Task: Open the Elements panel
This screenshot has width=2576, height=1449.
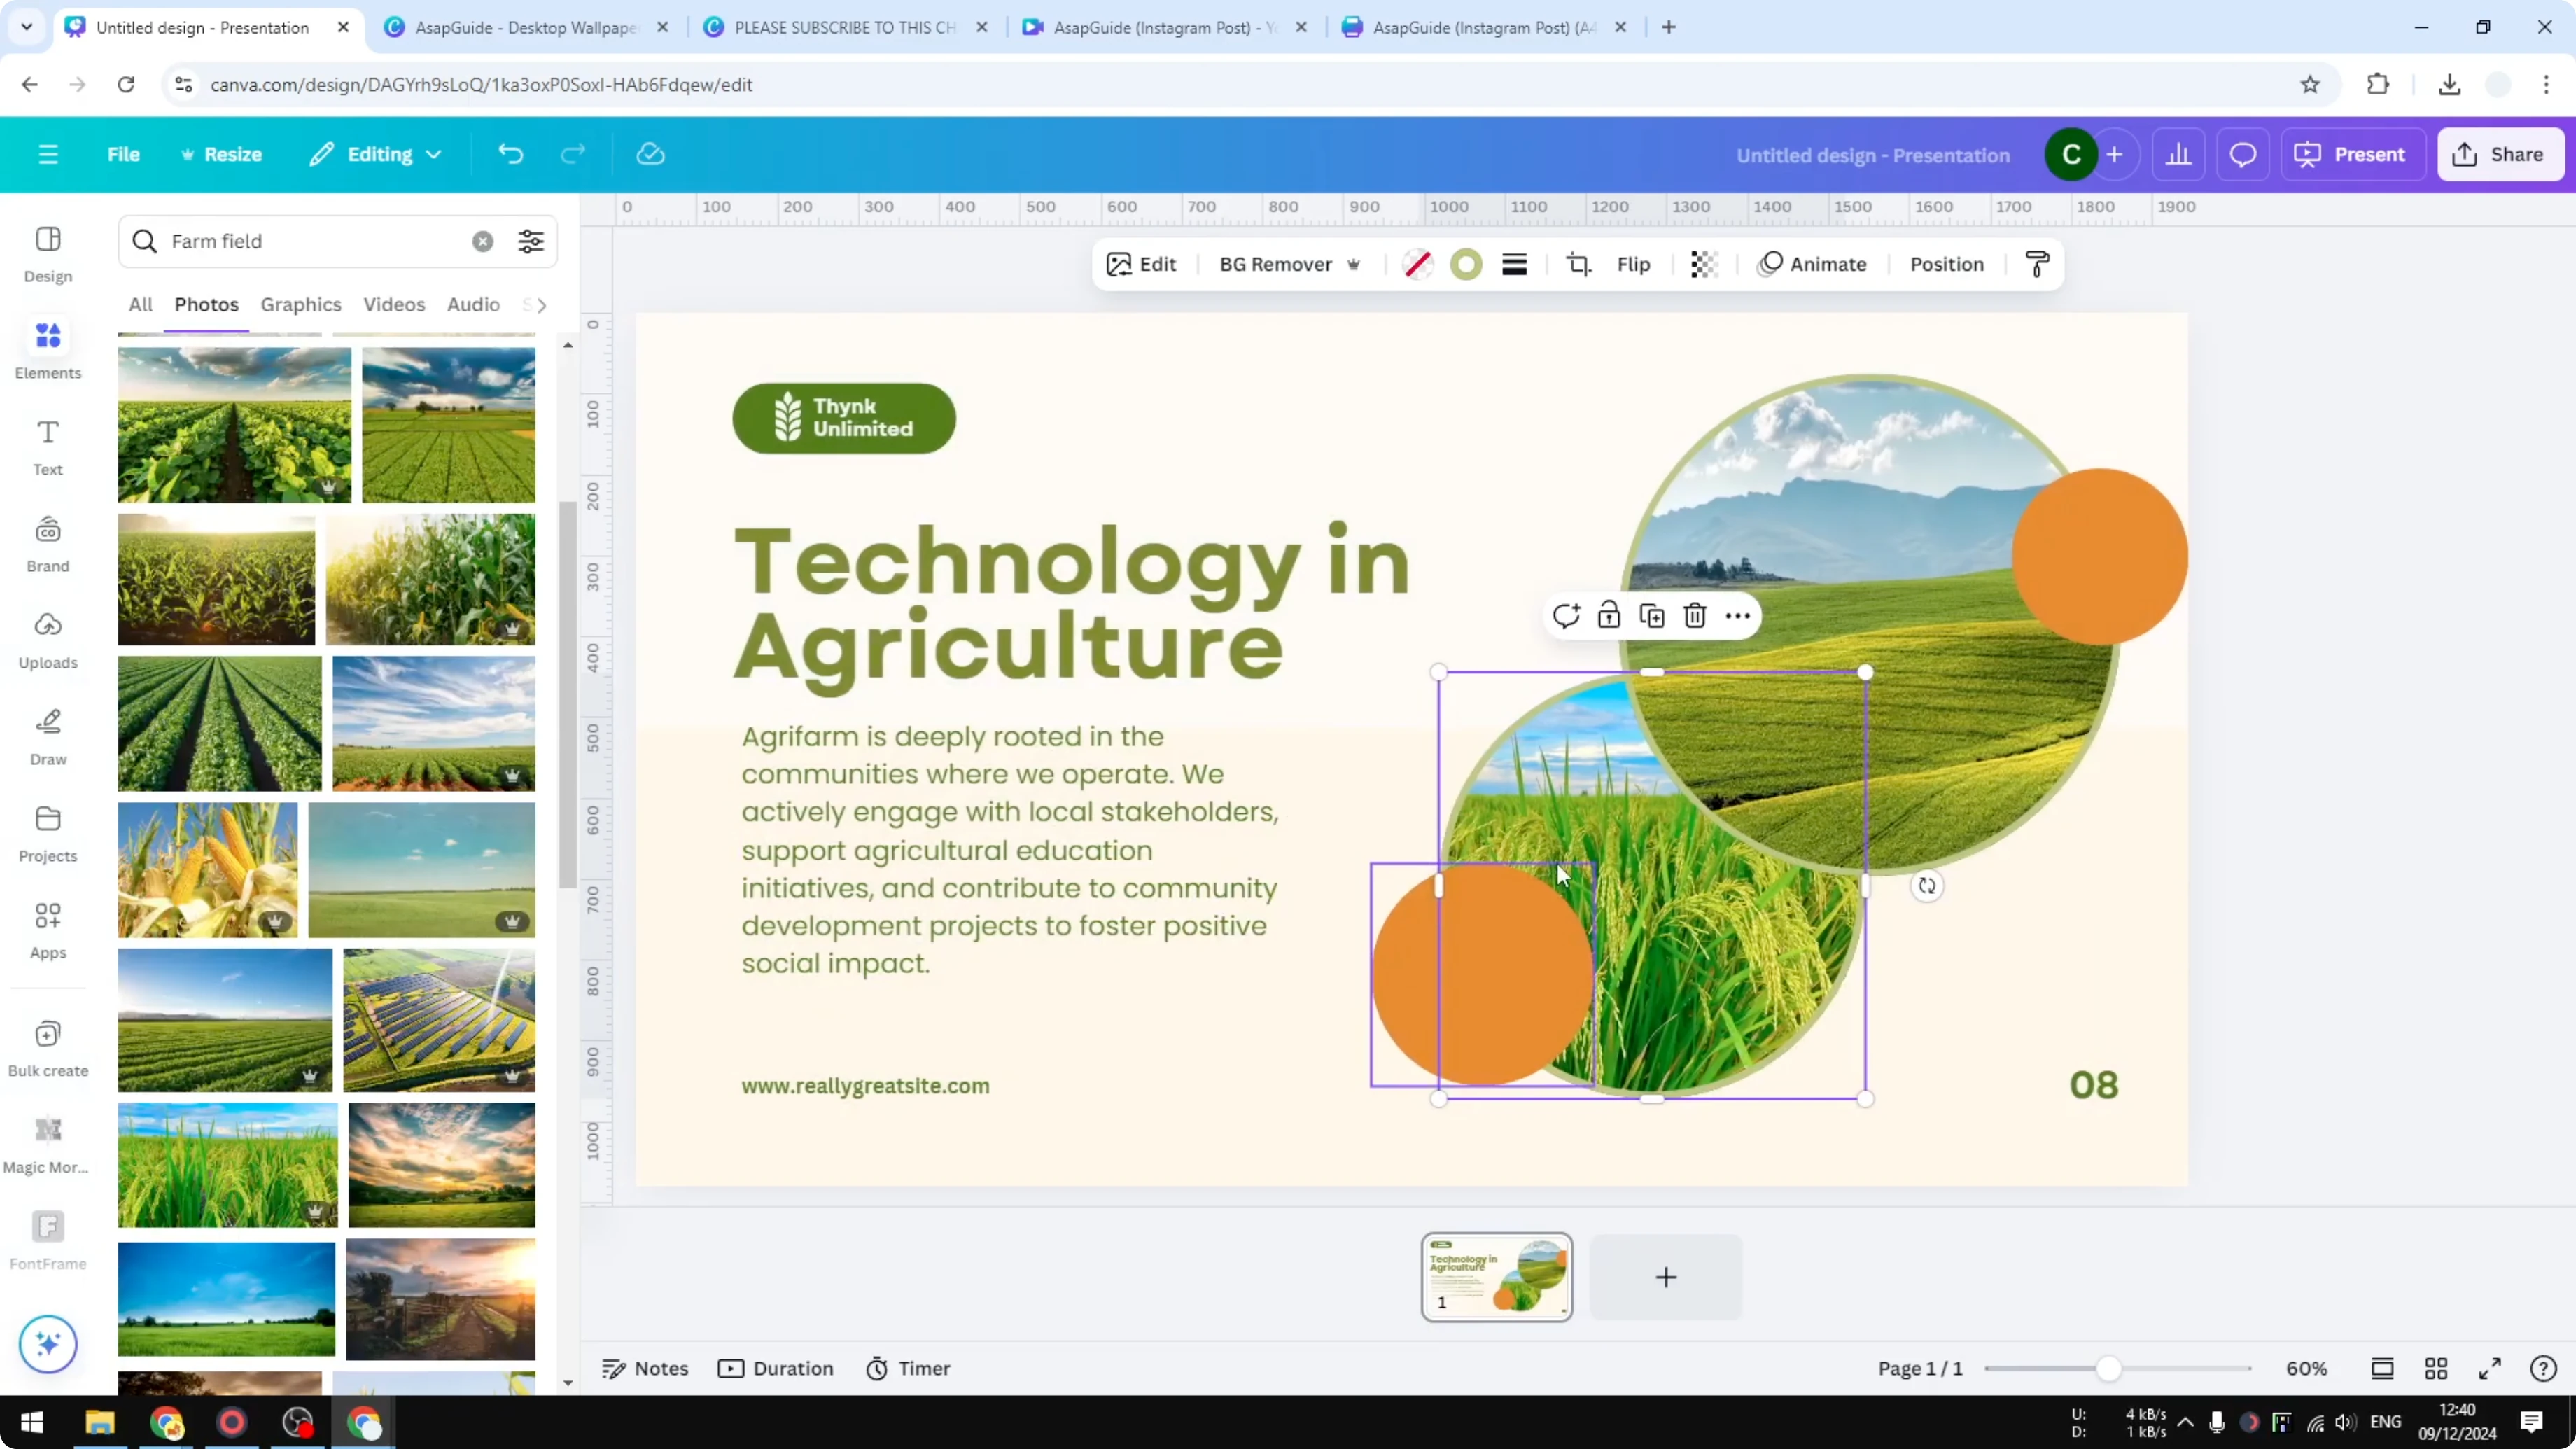Action: pos(47,348)
